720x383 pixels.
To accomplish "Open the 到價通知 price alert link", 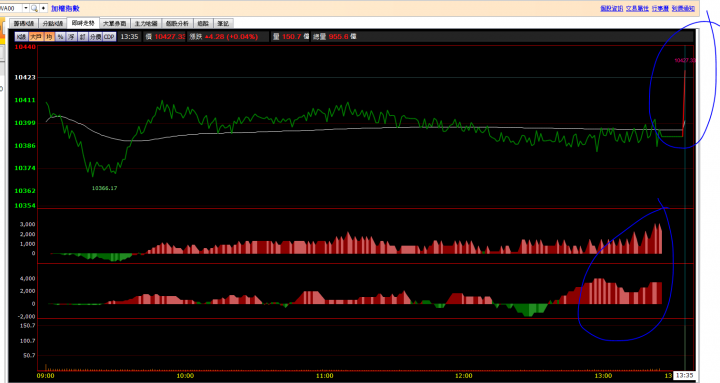I will [683, 8].
